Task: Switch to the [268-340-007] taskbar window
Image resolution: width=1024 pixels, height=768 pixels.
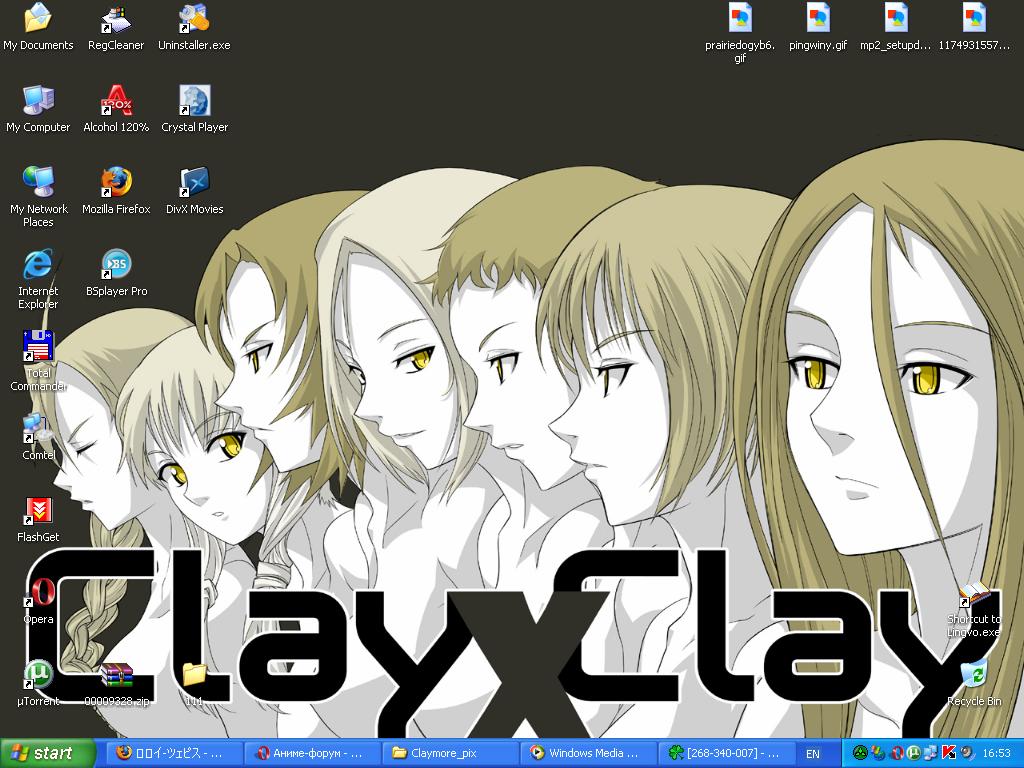Action: coord(728,754)
